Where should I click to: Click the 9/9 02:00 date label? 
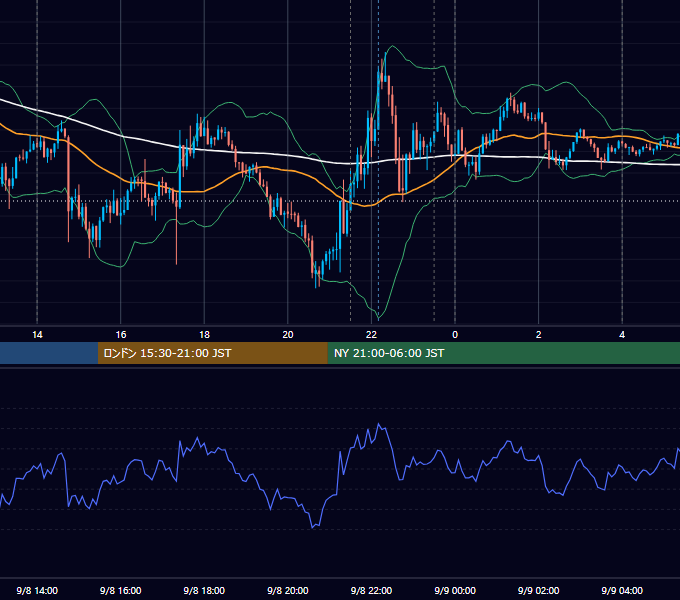pyautogui.click(x=539, y=590)
